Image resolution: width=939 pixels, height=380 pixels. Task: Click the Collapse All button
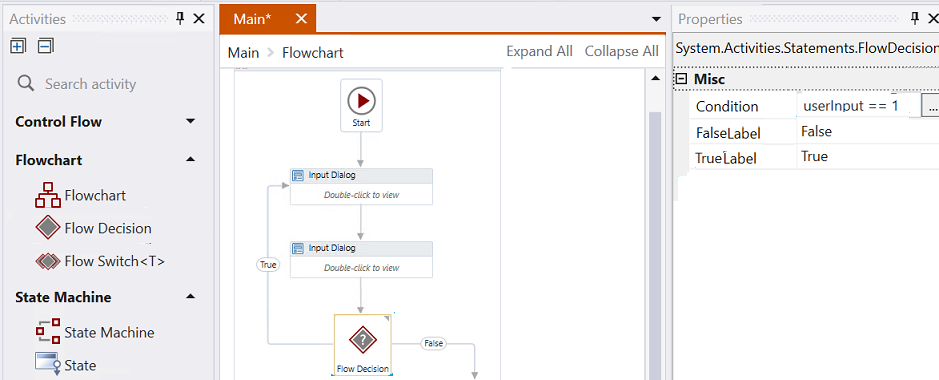pos(622,51)
